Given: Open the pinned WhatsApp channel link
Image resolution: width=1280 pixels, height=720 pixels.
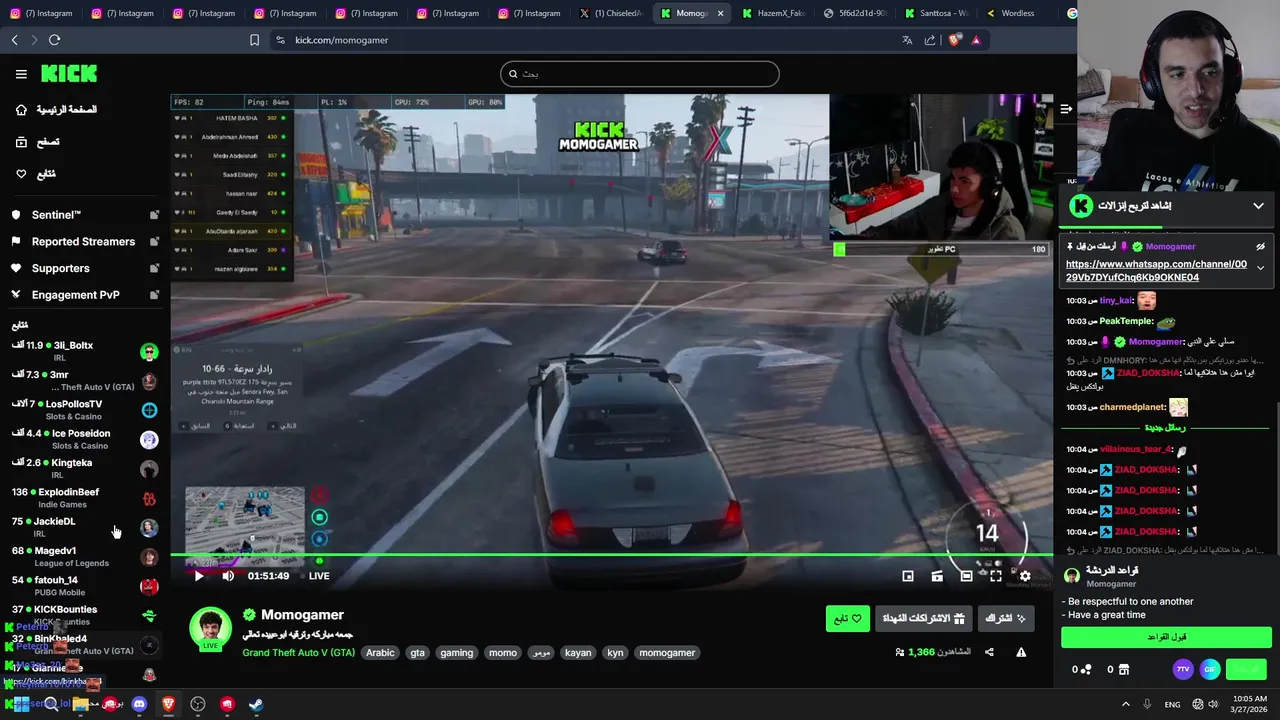Looking at the screenshot, I should (1156, 271).
